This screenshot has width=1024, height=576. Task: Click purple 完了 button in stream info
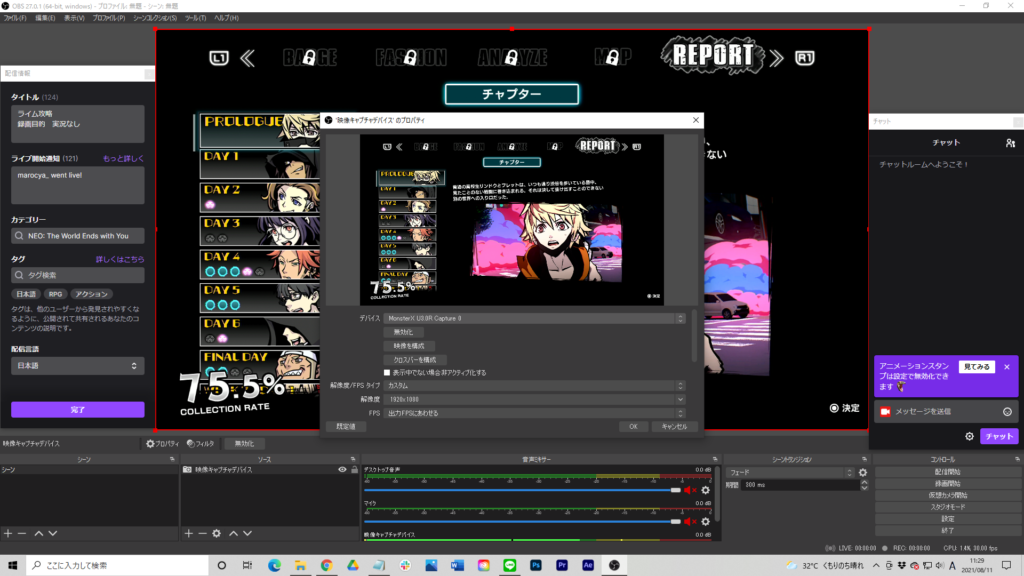(x=78, y=409)
